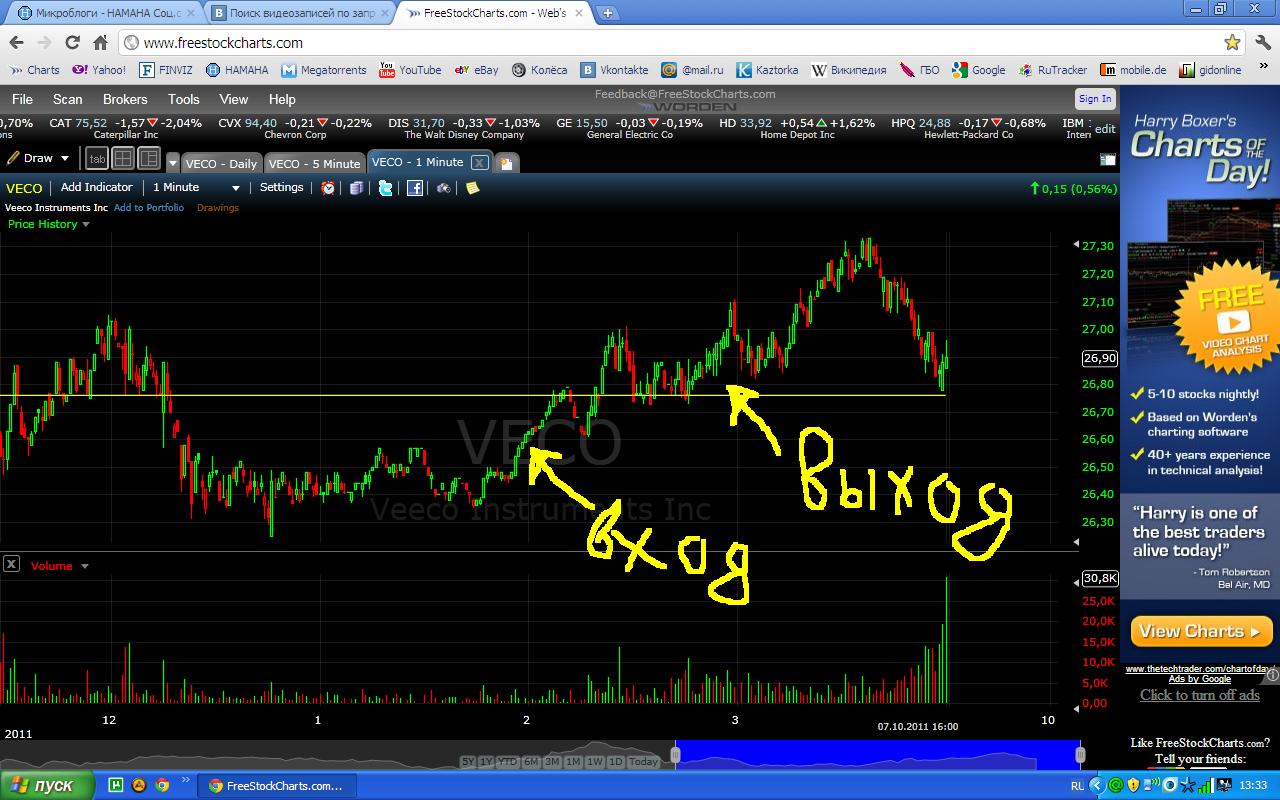Image resolution: width=1280 pixels, height=800 pixels.
Task: Click the View Charts ad button
Action: click(x=1201, y=631)
